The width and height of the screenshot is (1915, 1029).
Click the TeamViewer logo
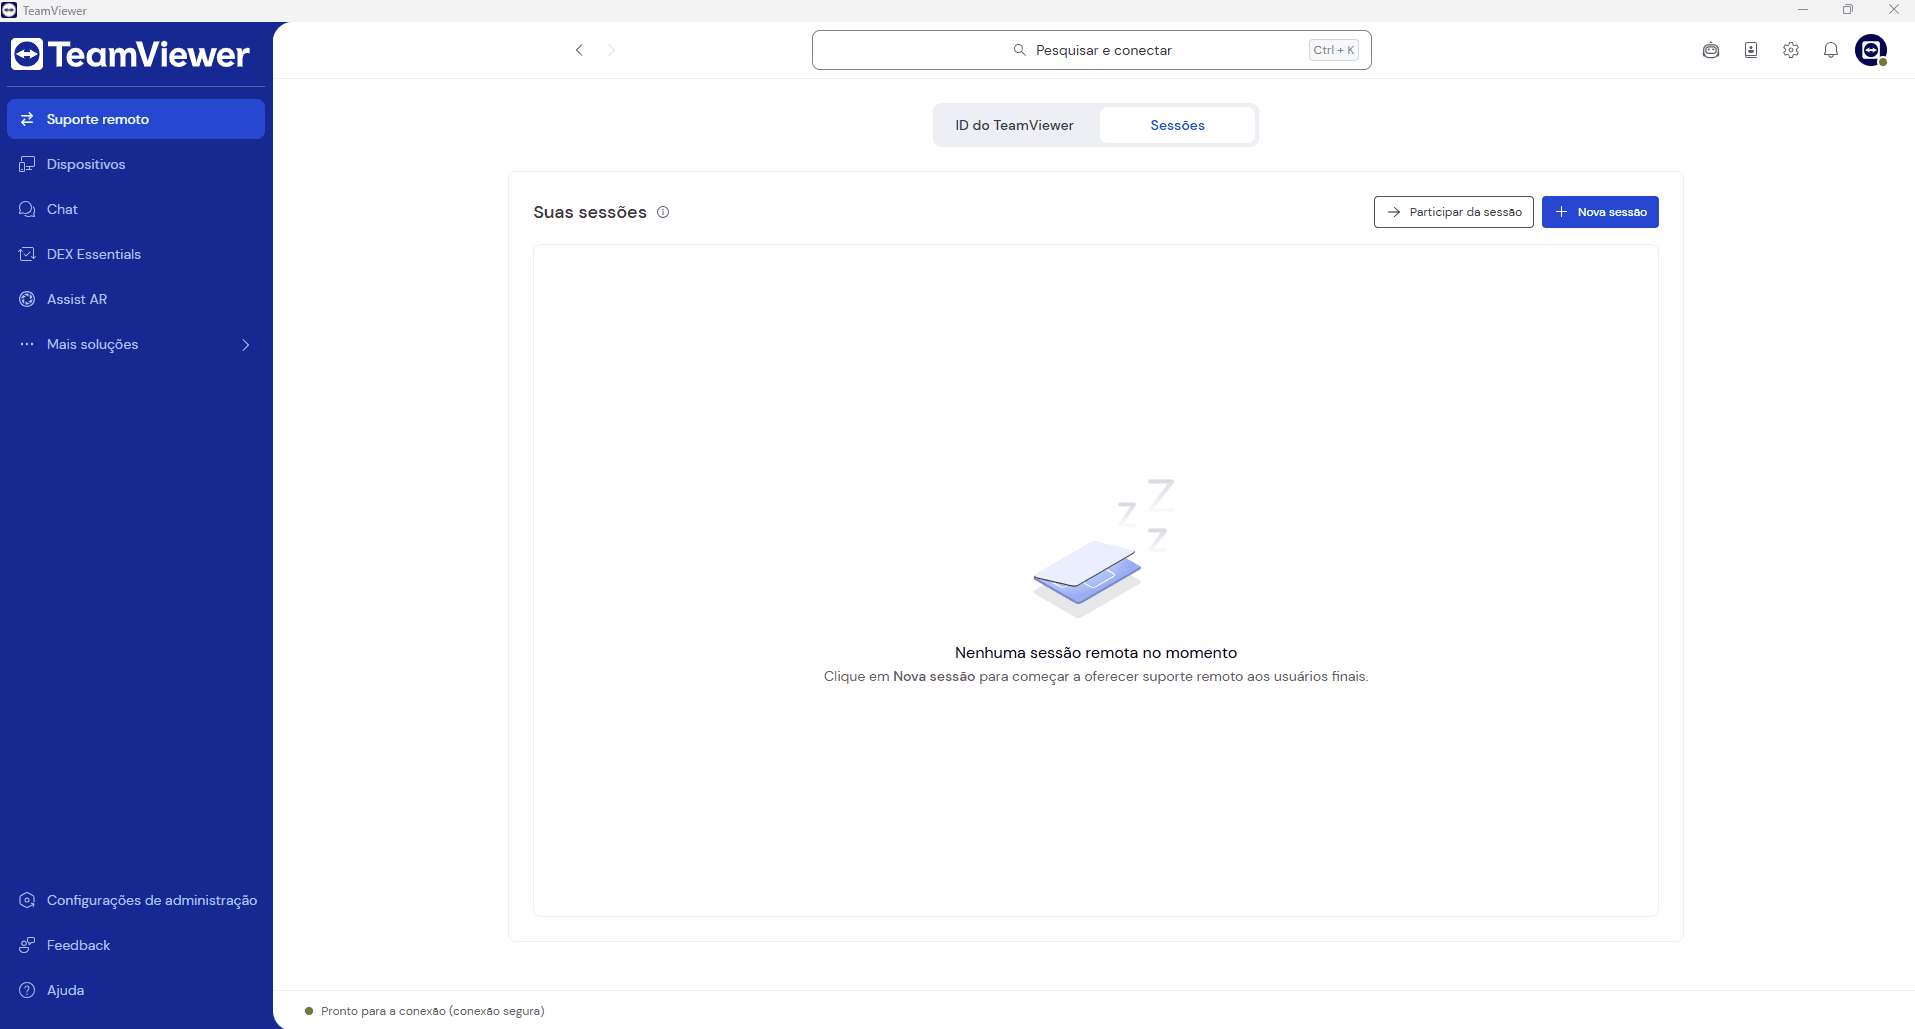pyautogui.click(x=130, y=54)
